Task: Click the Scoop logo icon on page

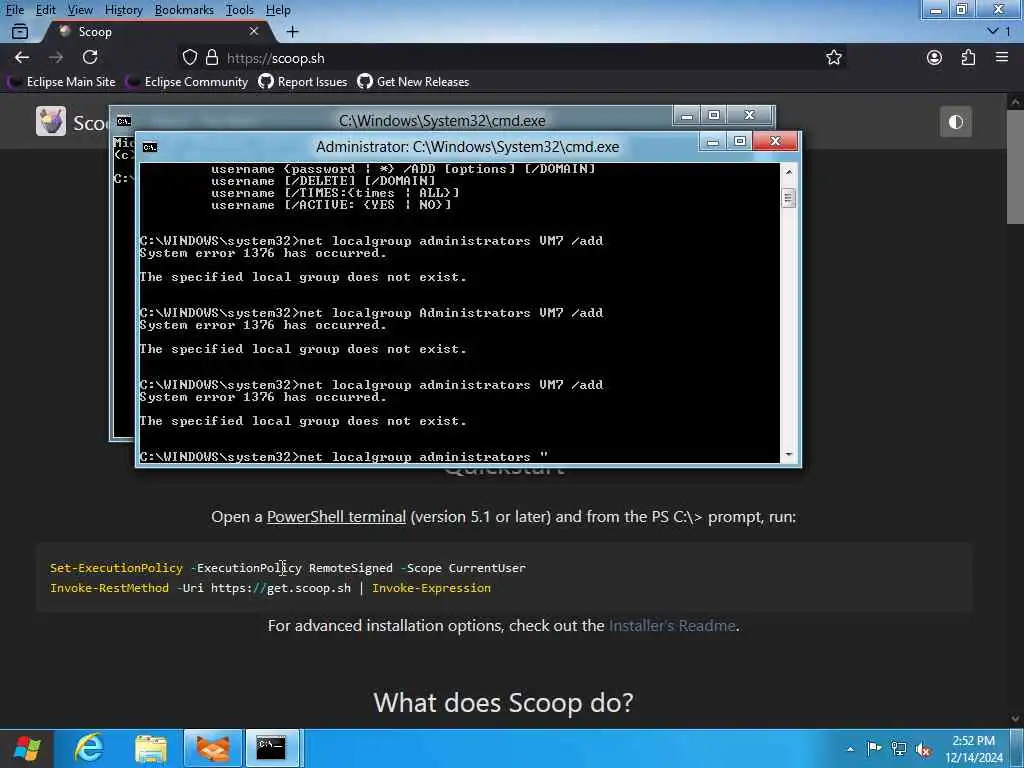Action: [51, 121]
